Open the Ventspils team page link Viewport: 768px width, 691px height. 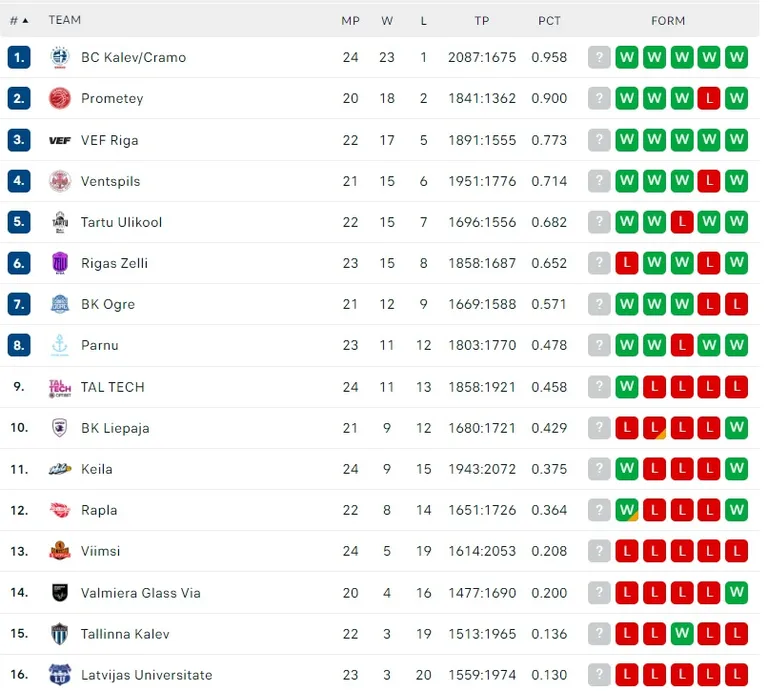110,181
